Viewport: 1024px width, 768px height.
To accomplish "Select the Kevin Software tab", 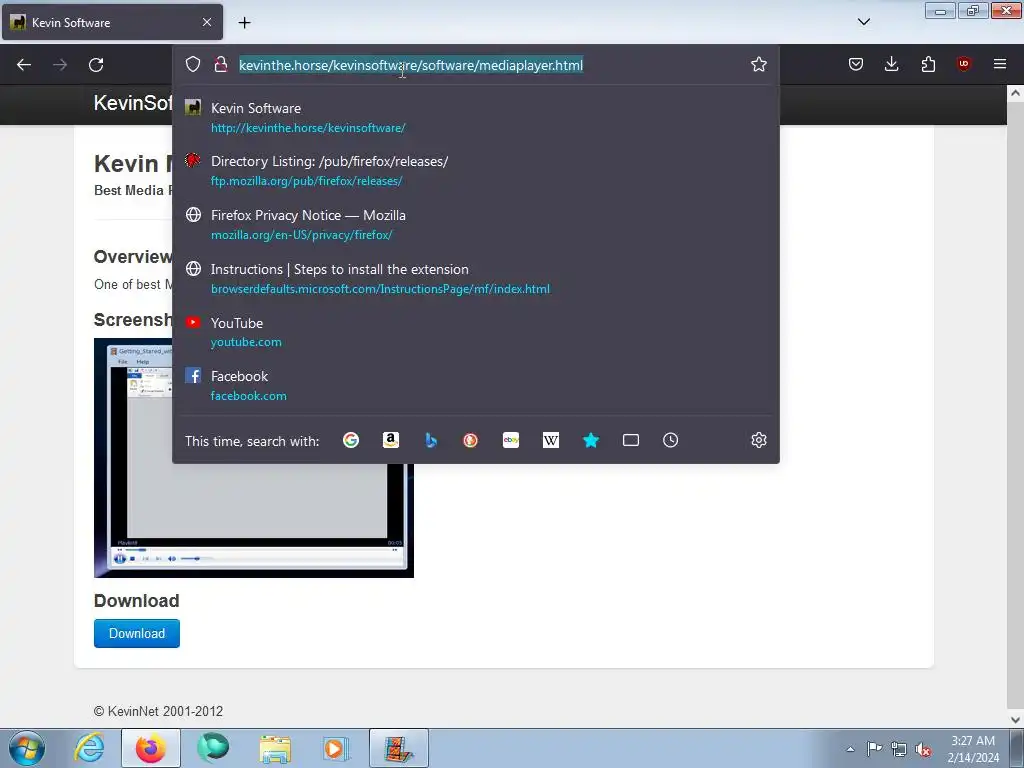I will (x=112, y=22).
